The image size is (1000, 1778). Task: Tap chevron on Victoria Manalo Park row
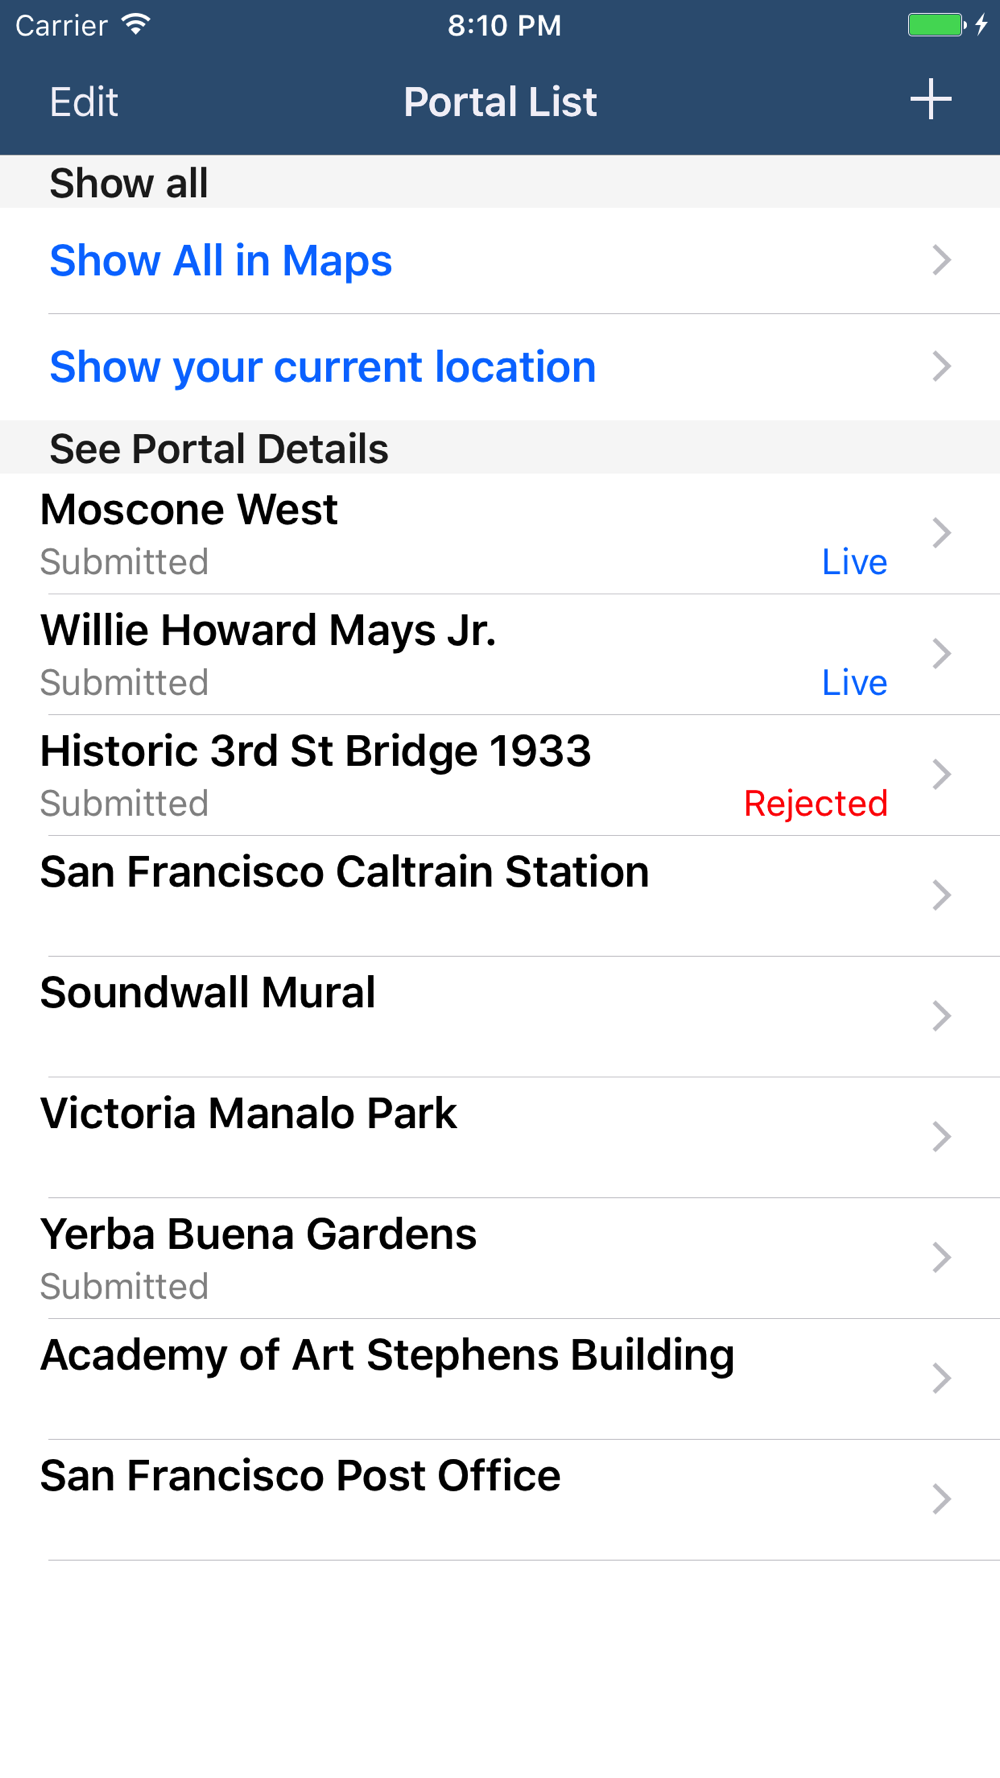tap(941, 1137)
